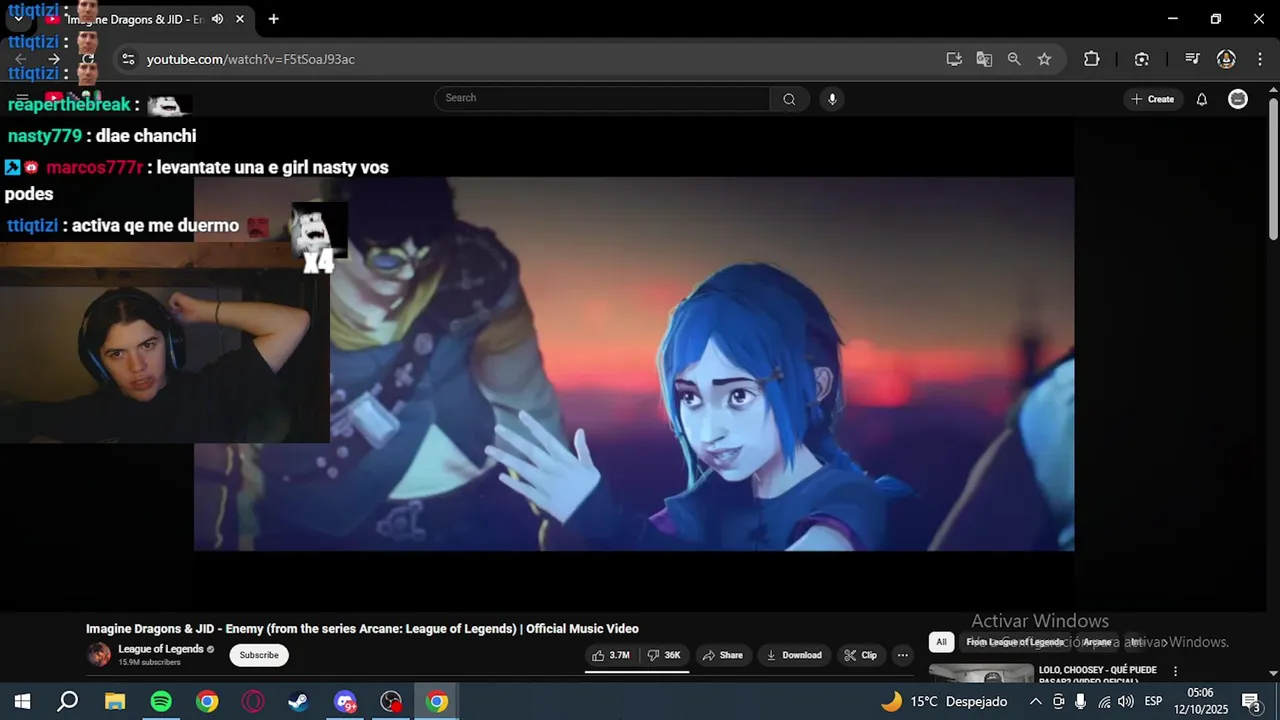
Task: Open the weather widget showing 15°C Despejado
Action: click(943, 702)
